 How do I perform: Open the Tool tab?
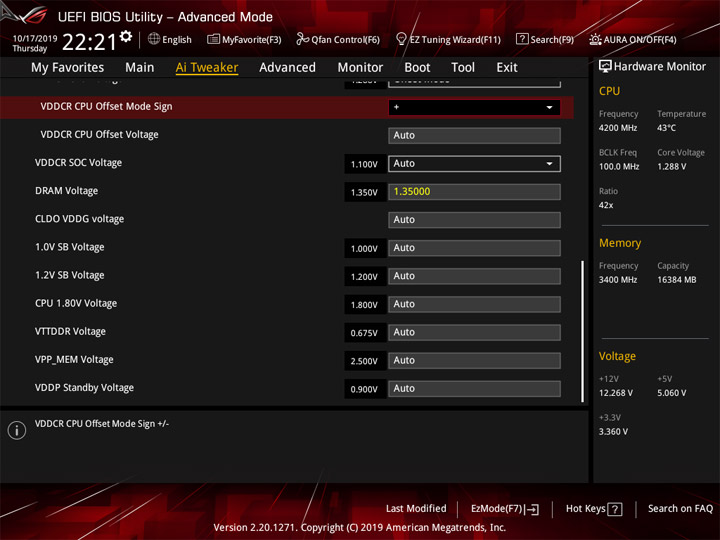(463, 68)
